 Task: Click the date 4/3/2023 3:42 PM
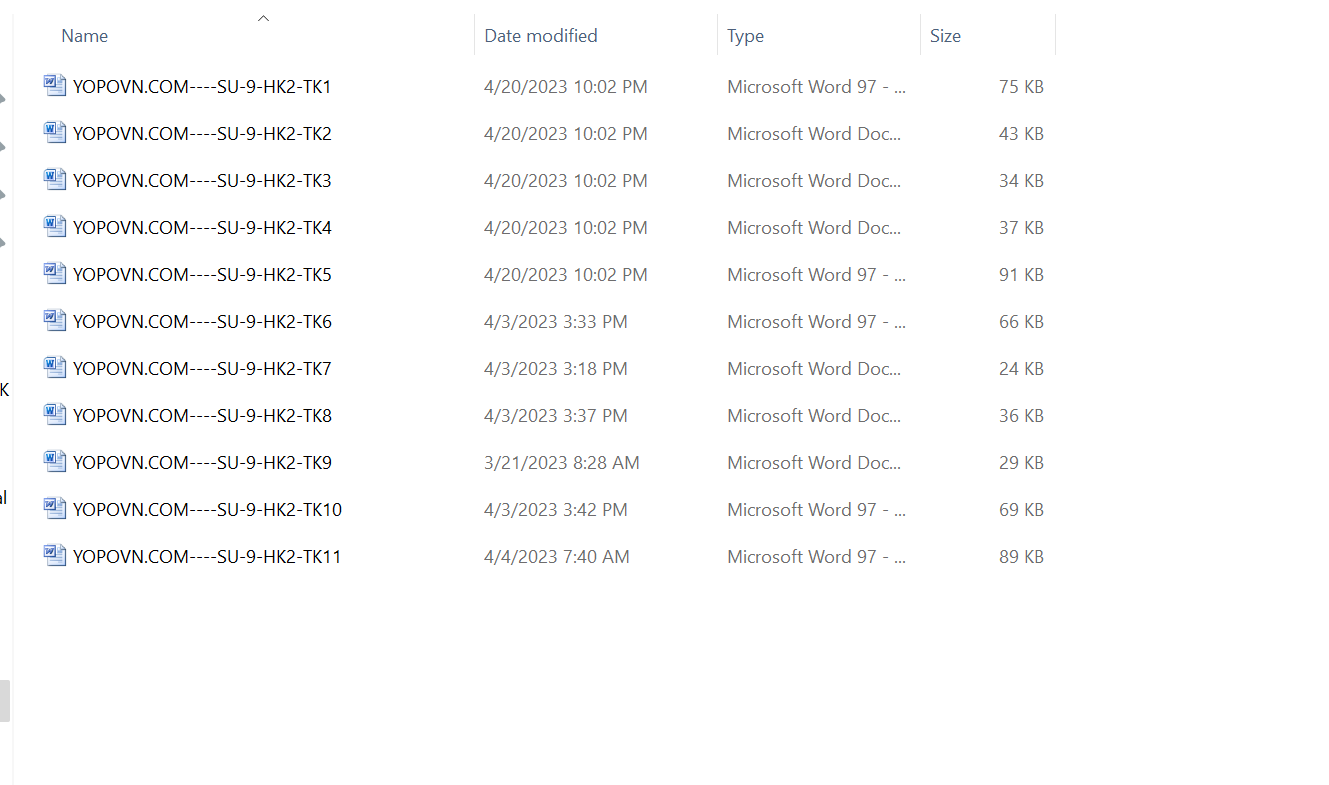click(x=556, y=510)
